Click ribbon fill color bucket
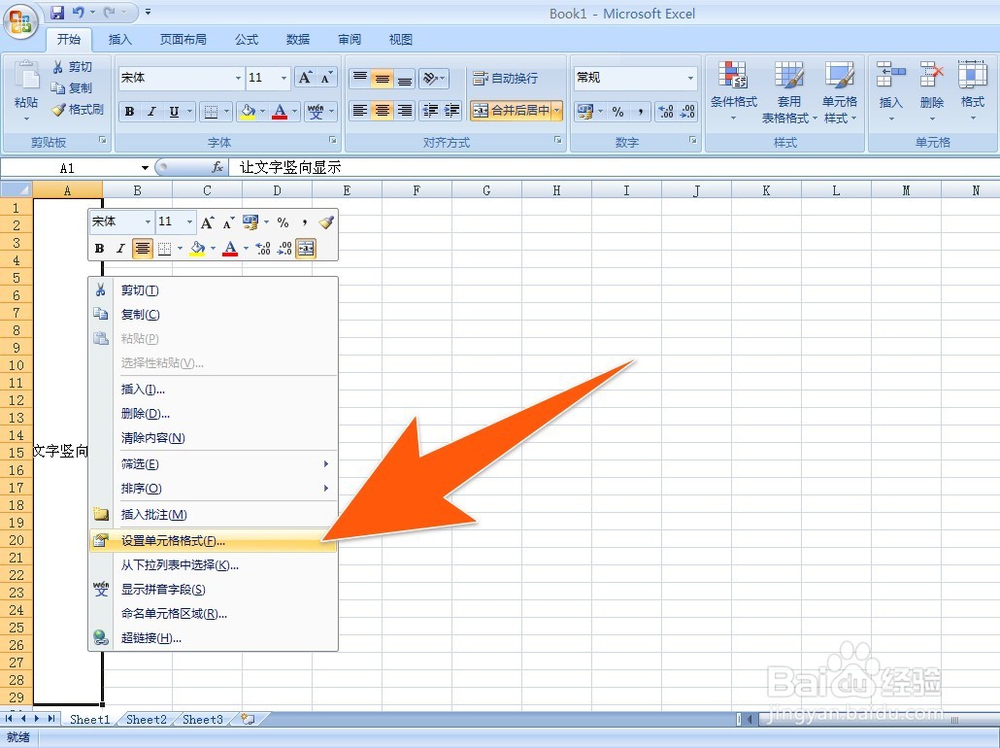 point(247,112)
